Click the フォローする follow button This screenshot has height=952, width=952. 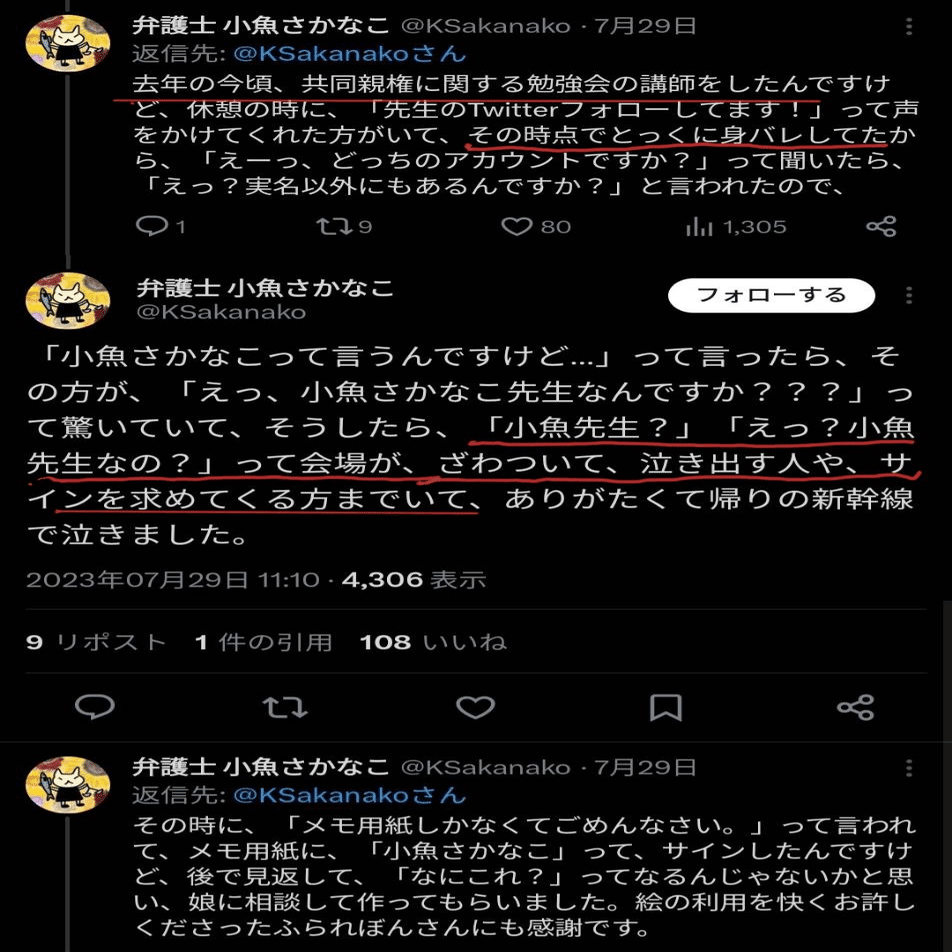(x=771, y=295)
